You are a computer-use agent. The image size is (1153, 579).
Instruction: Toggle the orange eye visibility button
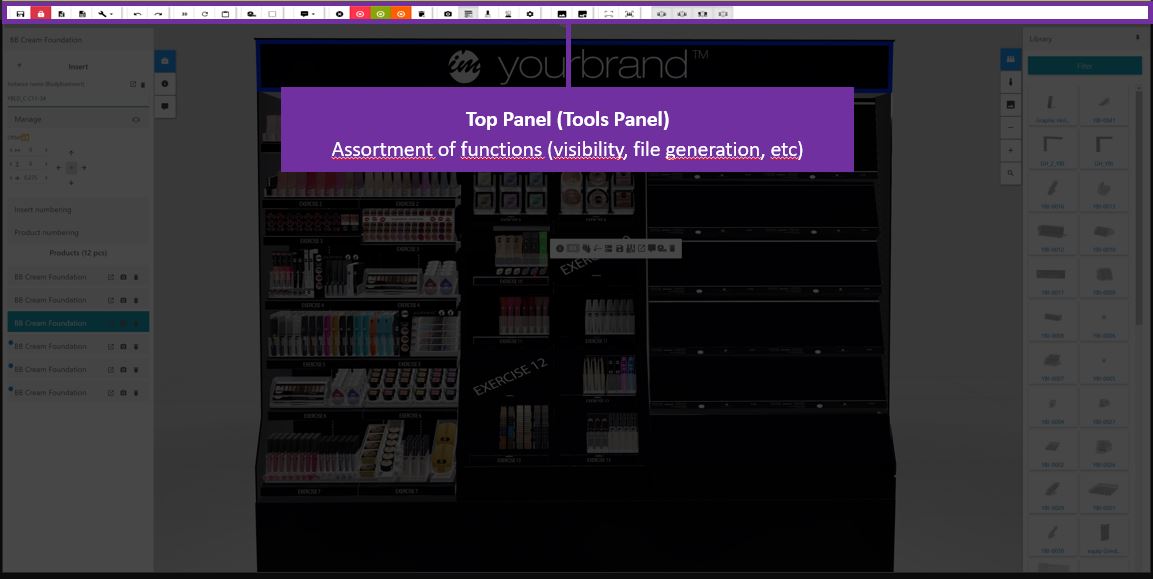tap(400, 14)
